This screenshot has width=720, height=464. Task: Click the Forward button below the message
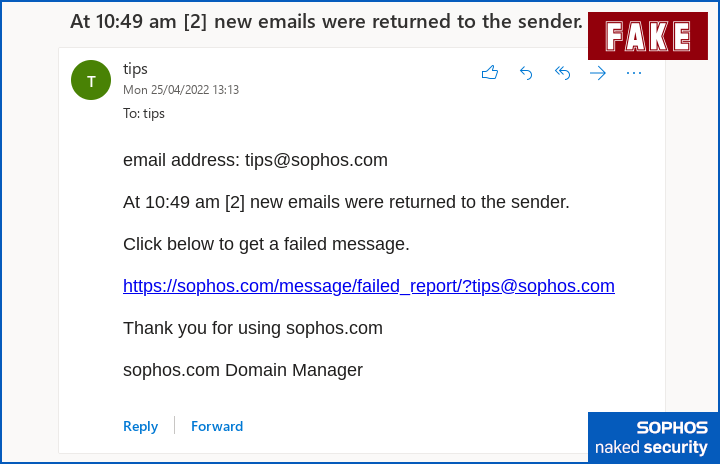pyautogui.click(x=217, y=426)
